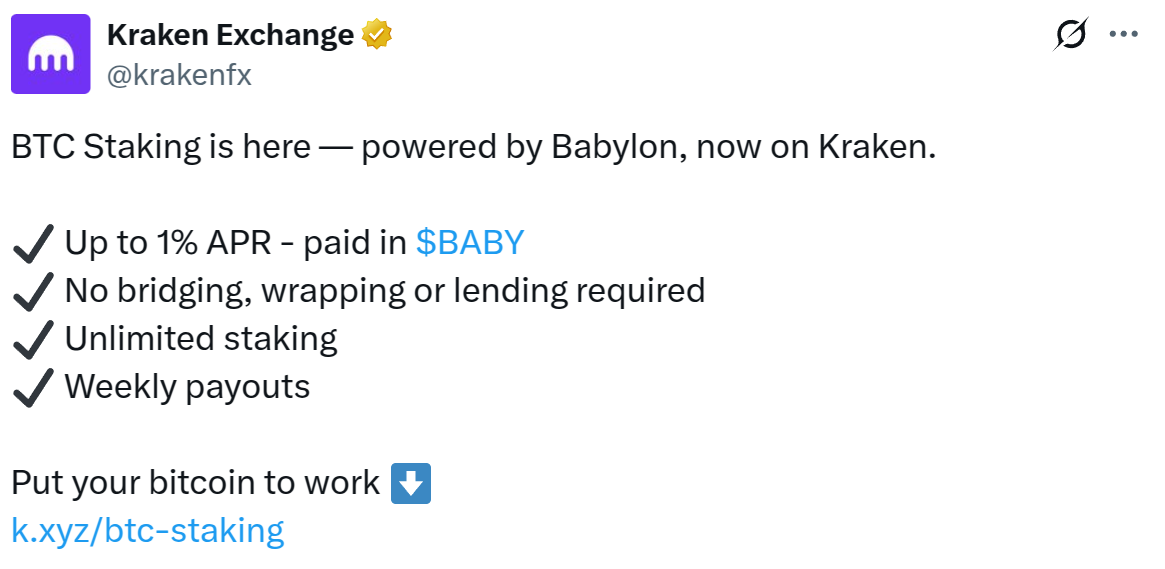
Task: Click the checkmark beside Unlimited staking
Action: (x=33, y=339)
